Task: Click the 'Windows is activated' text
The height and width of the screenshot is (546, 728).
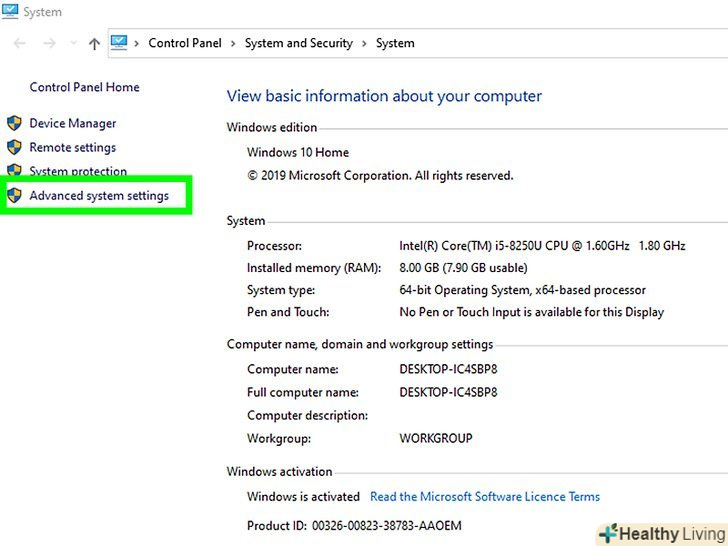Action: click(303, 497)
